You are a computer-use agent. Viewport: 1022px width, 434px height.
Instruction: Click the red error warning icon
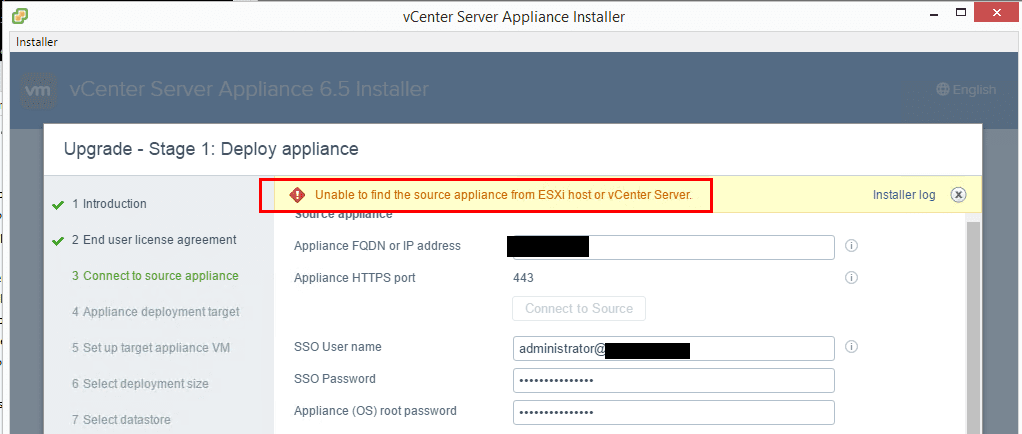(297, 195)
